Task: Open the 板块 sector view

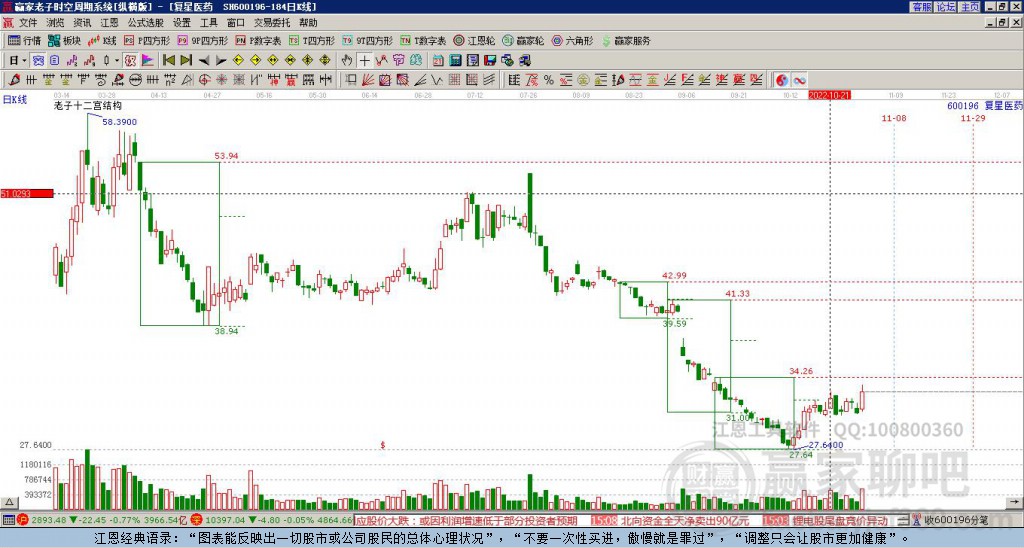Action: [65, 40]
